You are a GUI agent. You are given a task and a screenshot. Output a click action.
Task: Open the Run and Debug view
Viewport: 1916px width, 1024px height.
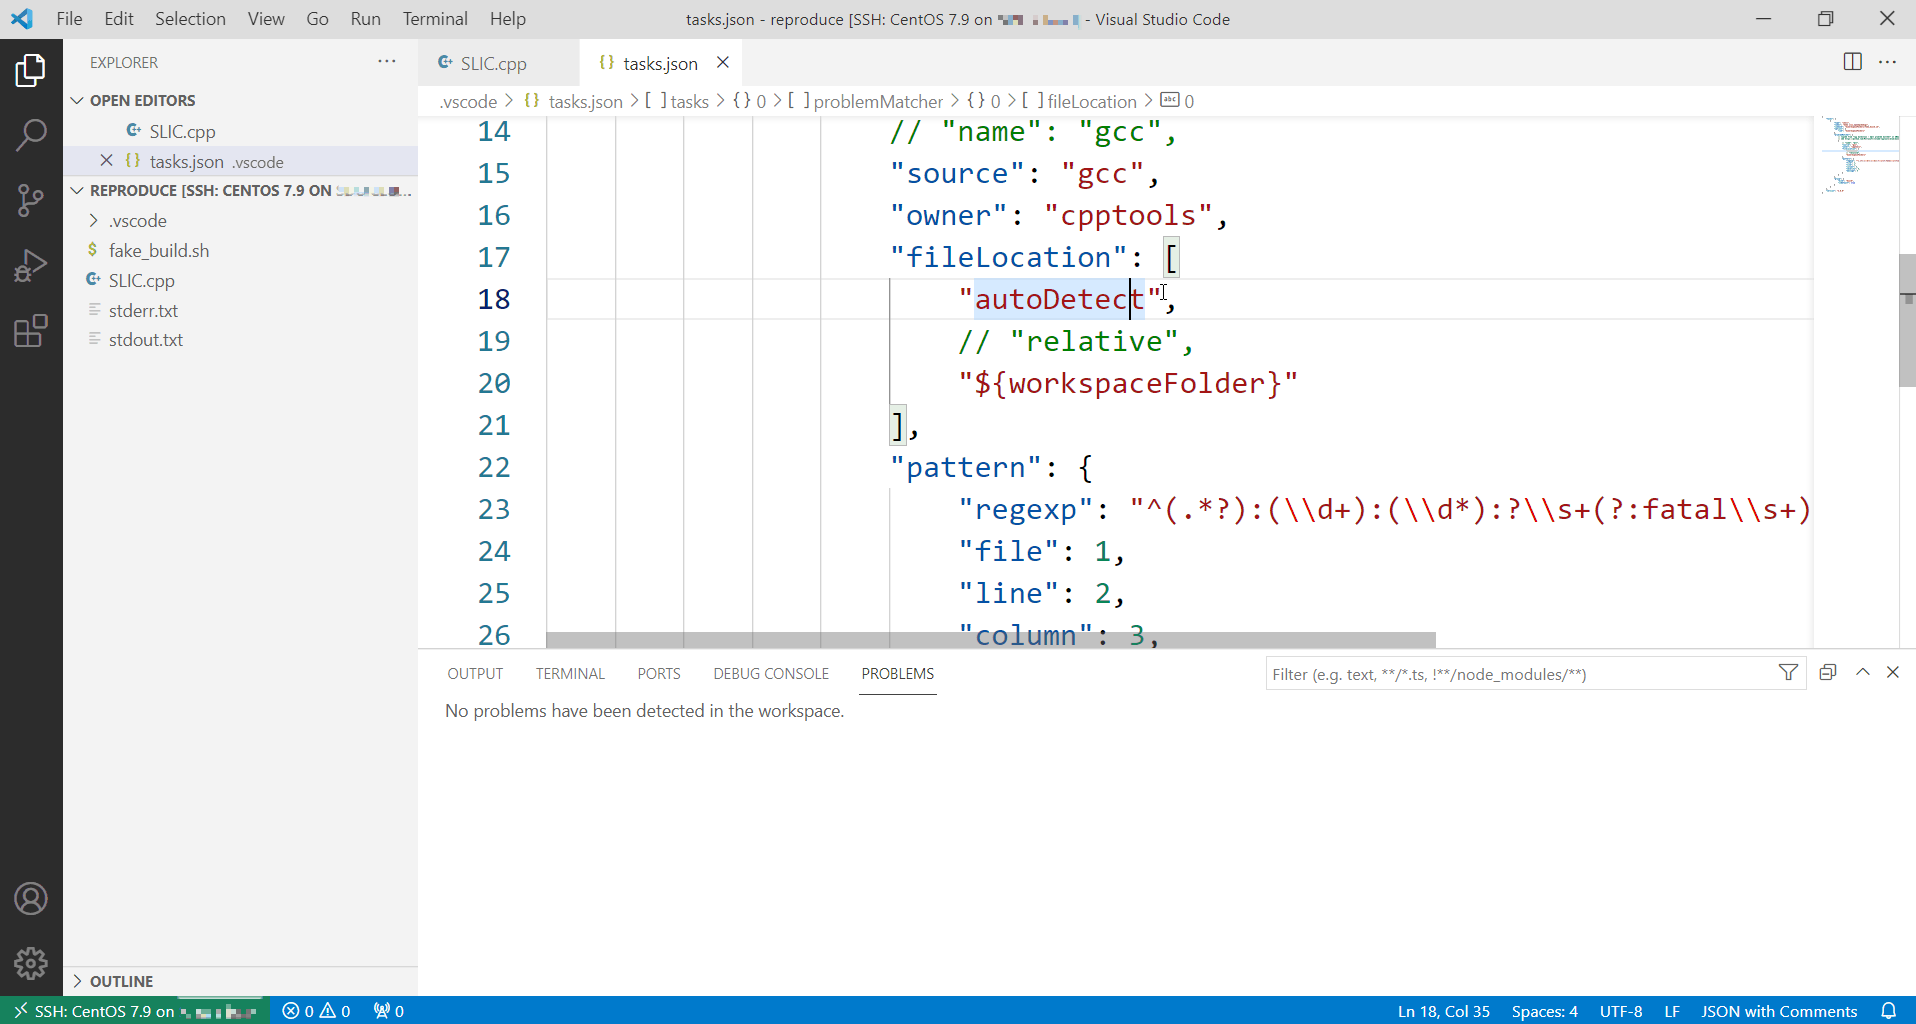[31, 265]
